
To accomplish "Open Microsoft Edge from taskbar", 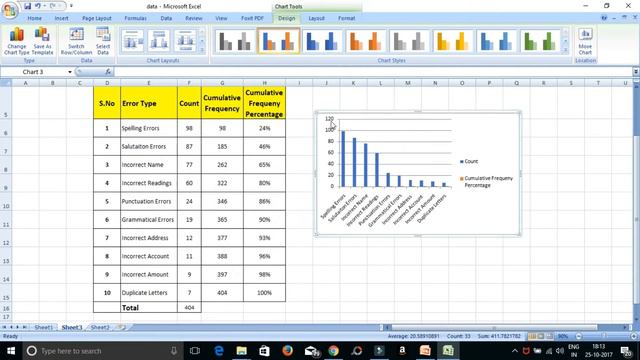I will [219, 351].
